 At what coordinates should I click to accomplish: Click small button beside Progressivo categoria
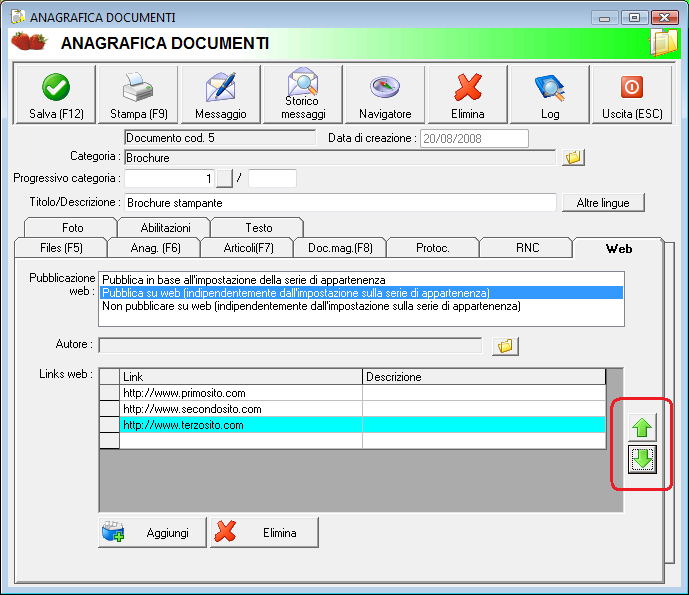click(x=225, y=178)
